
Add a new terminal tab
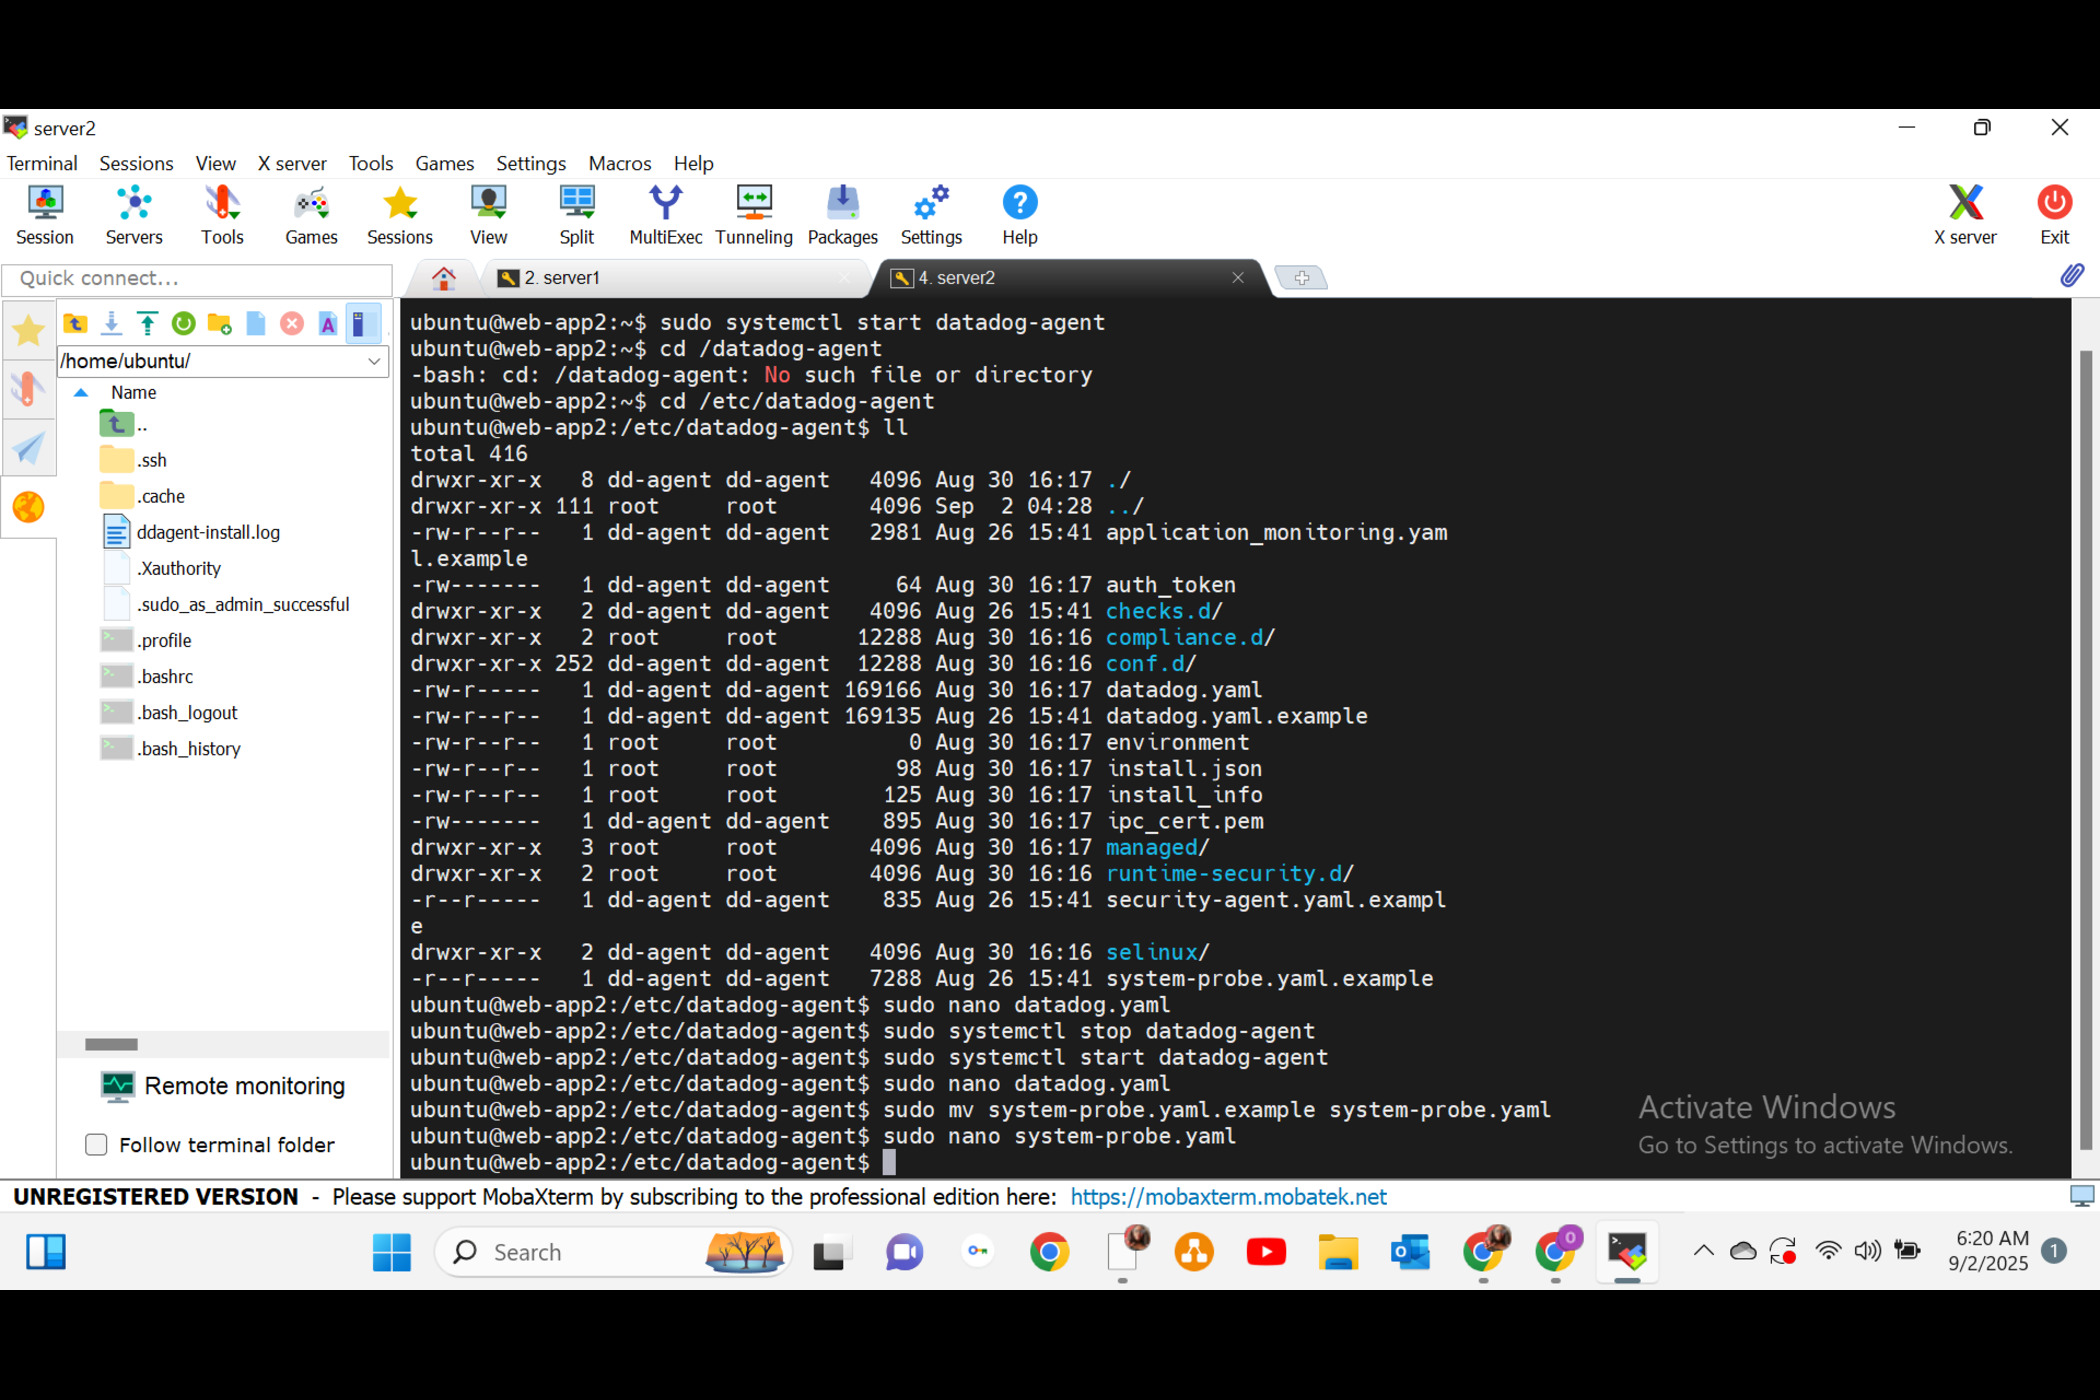1301,278
